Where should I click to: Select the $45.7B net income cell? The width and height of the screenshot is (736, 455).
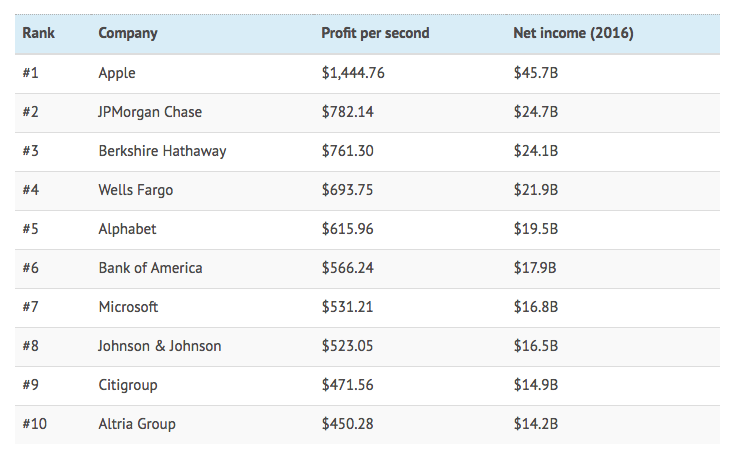click(x=536, y=73)
